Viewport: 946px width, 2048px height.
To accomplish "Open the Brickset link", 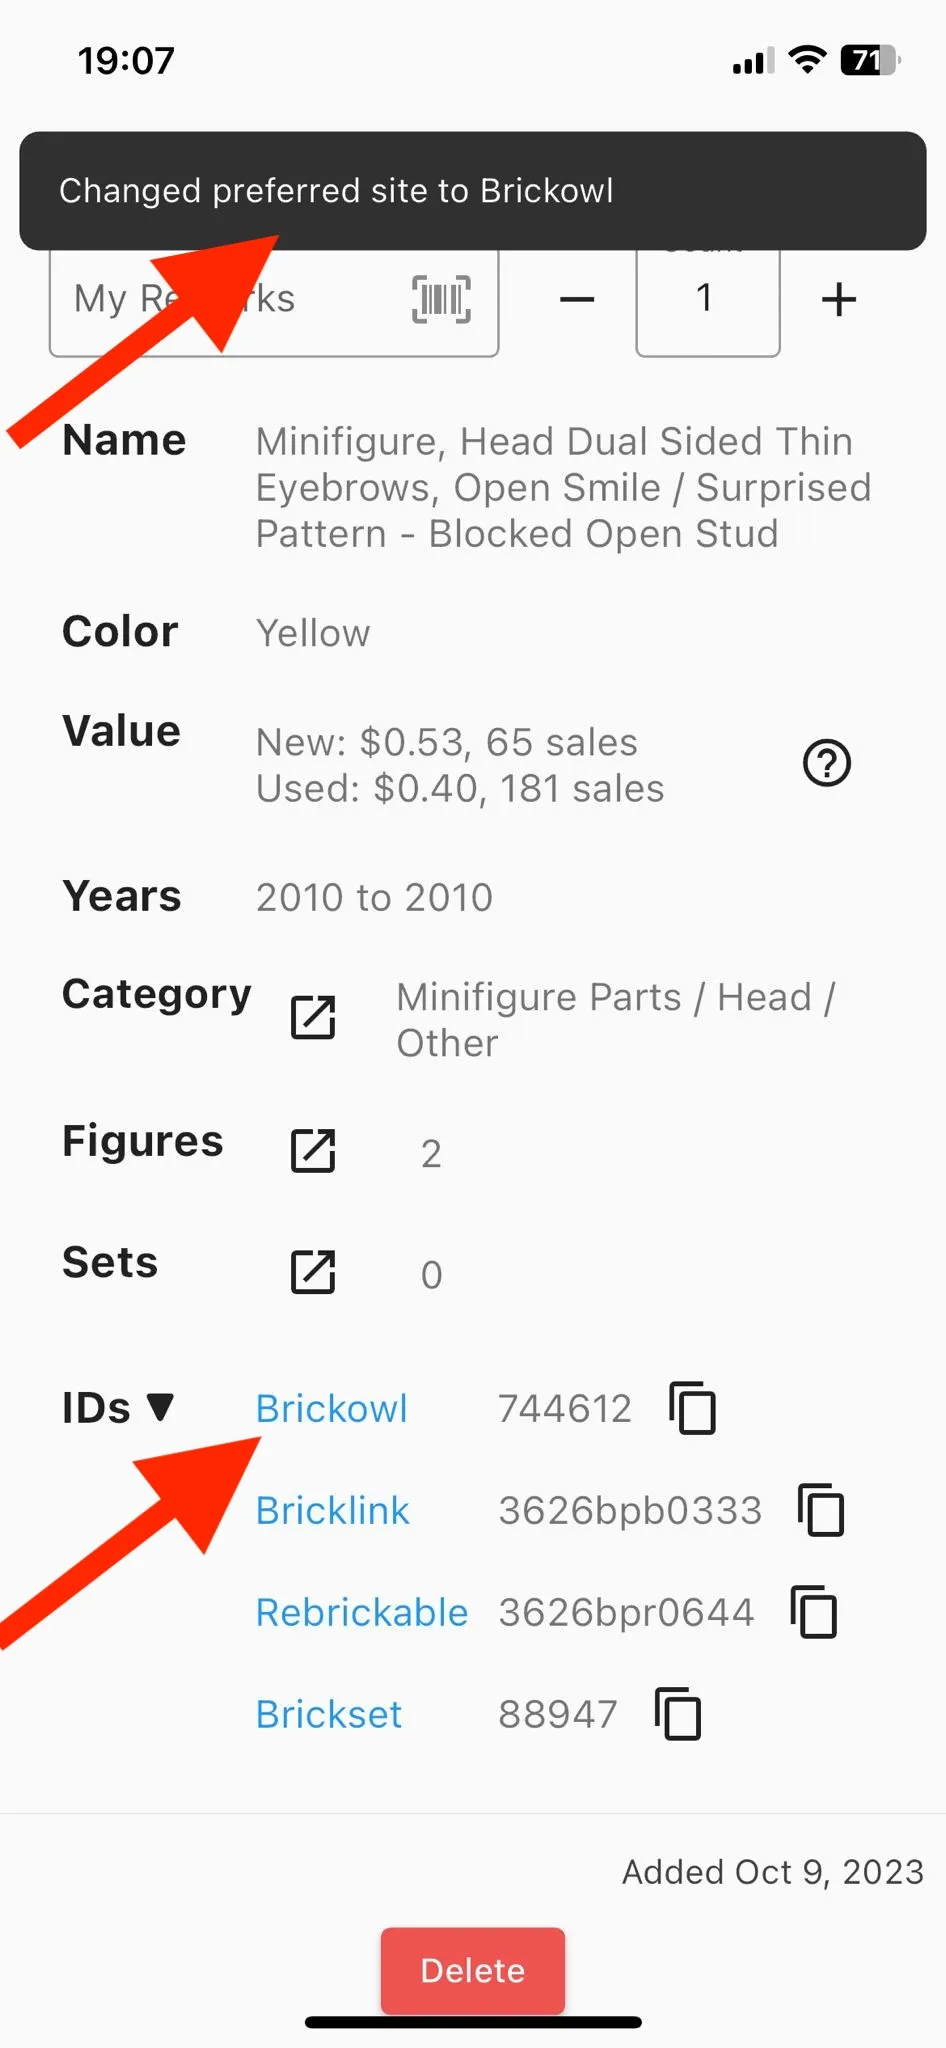I will tap(329, 1714).
